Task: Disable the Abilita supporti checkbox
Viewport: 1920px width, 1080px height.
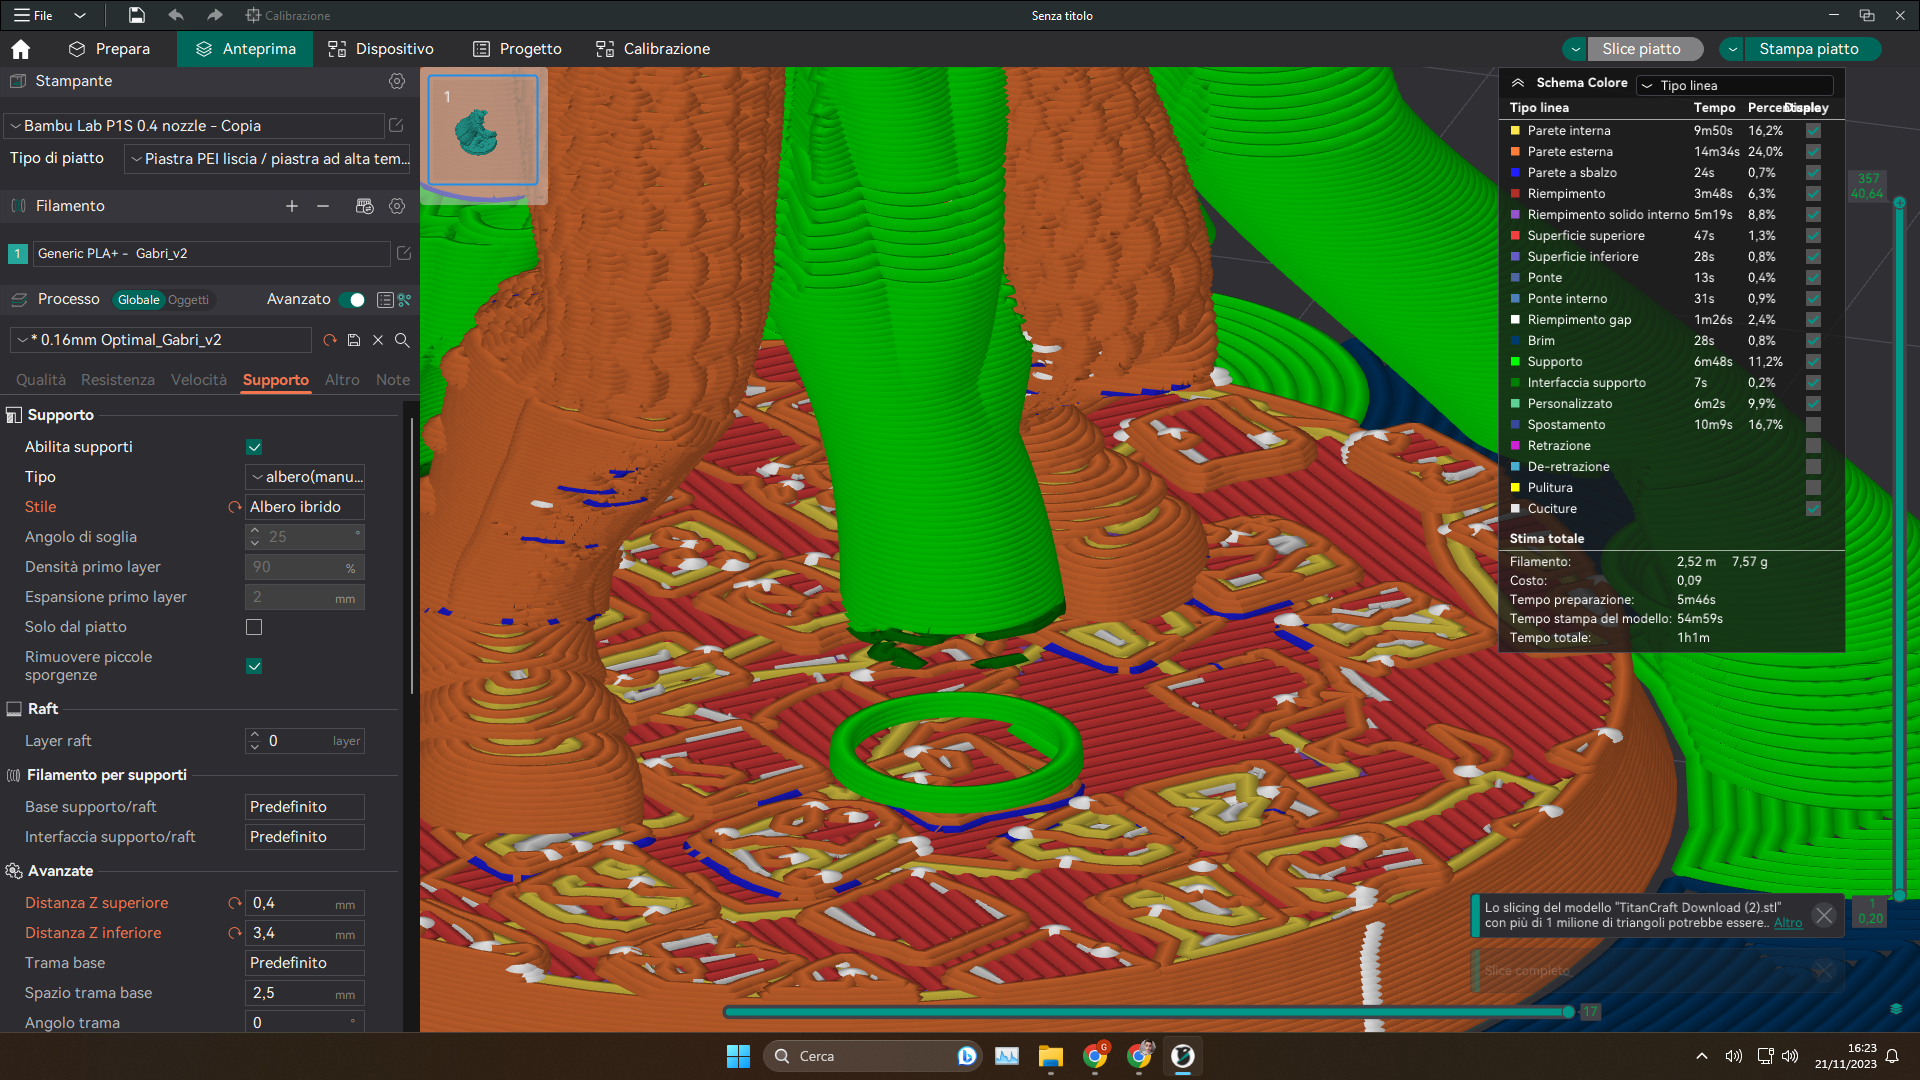Action: tap(254, 447)
